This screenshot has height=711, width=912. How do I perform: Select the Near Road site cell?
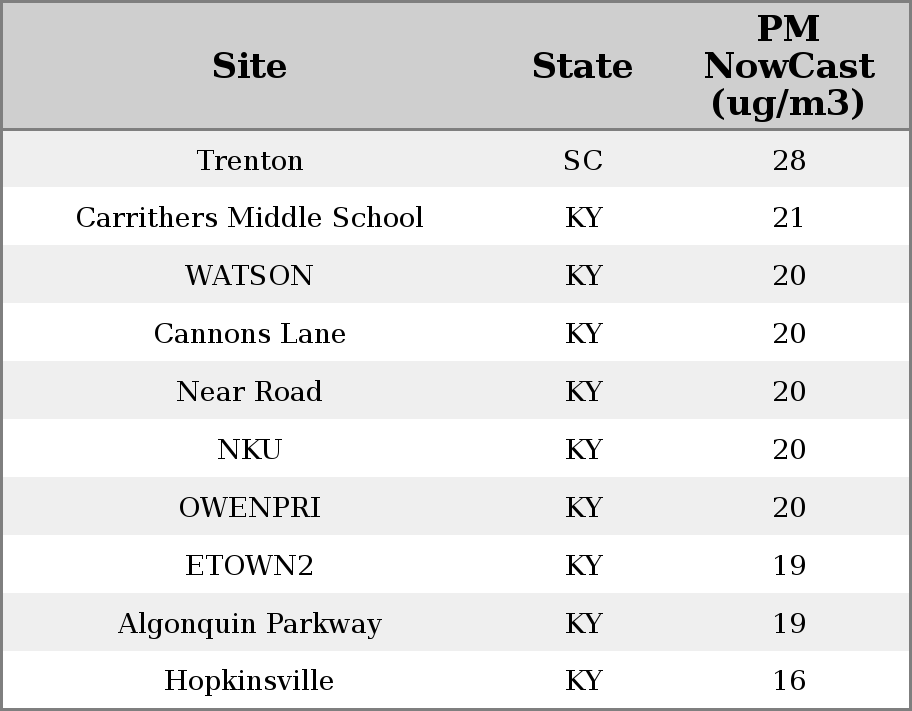point(249,392)
